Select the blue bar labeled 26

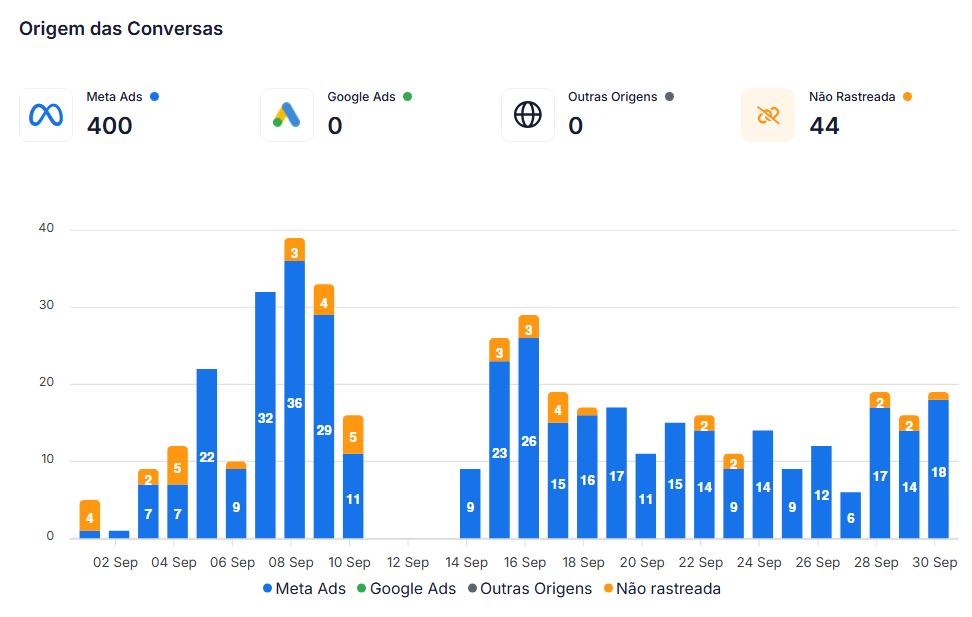529,438
